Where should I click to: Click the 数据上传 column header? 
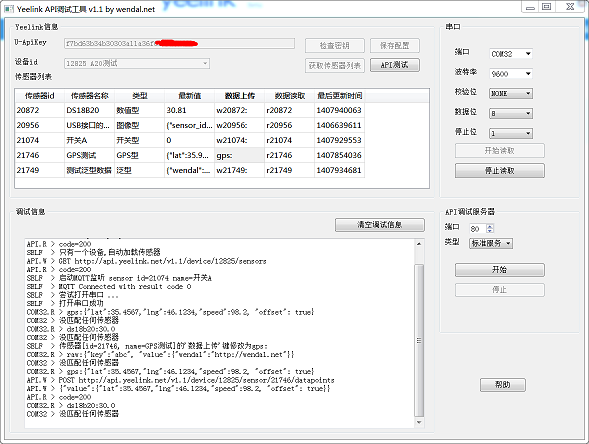tap(239, 96)
